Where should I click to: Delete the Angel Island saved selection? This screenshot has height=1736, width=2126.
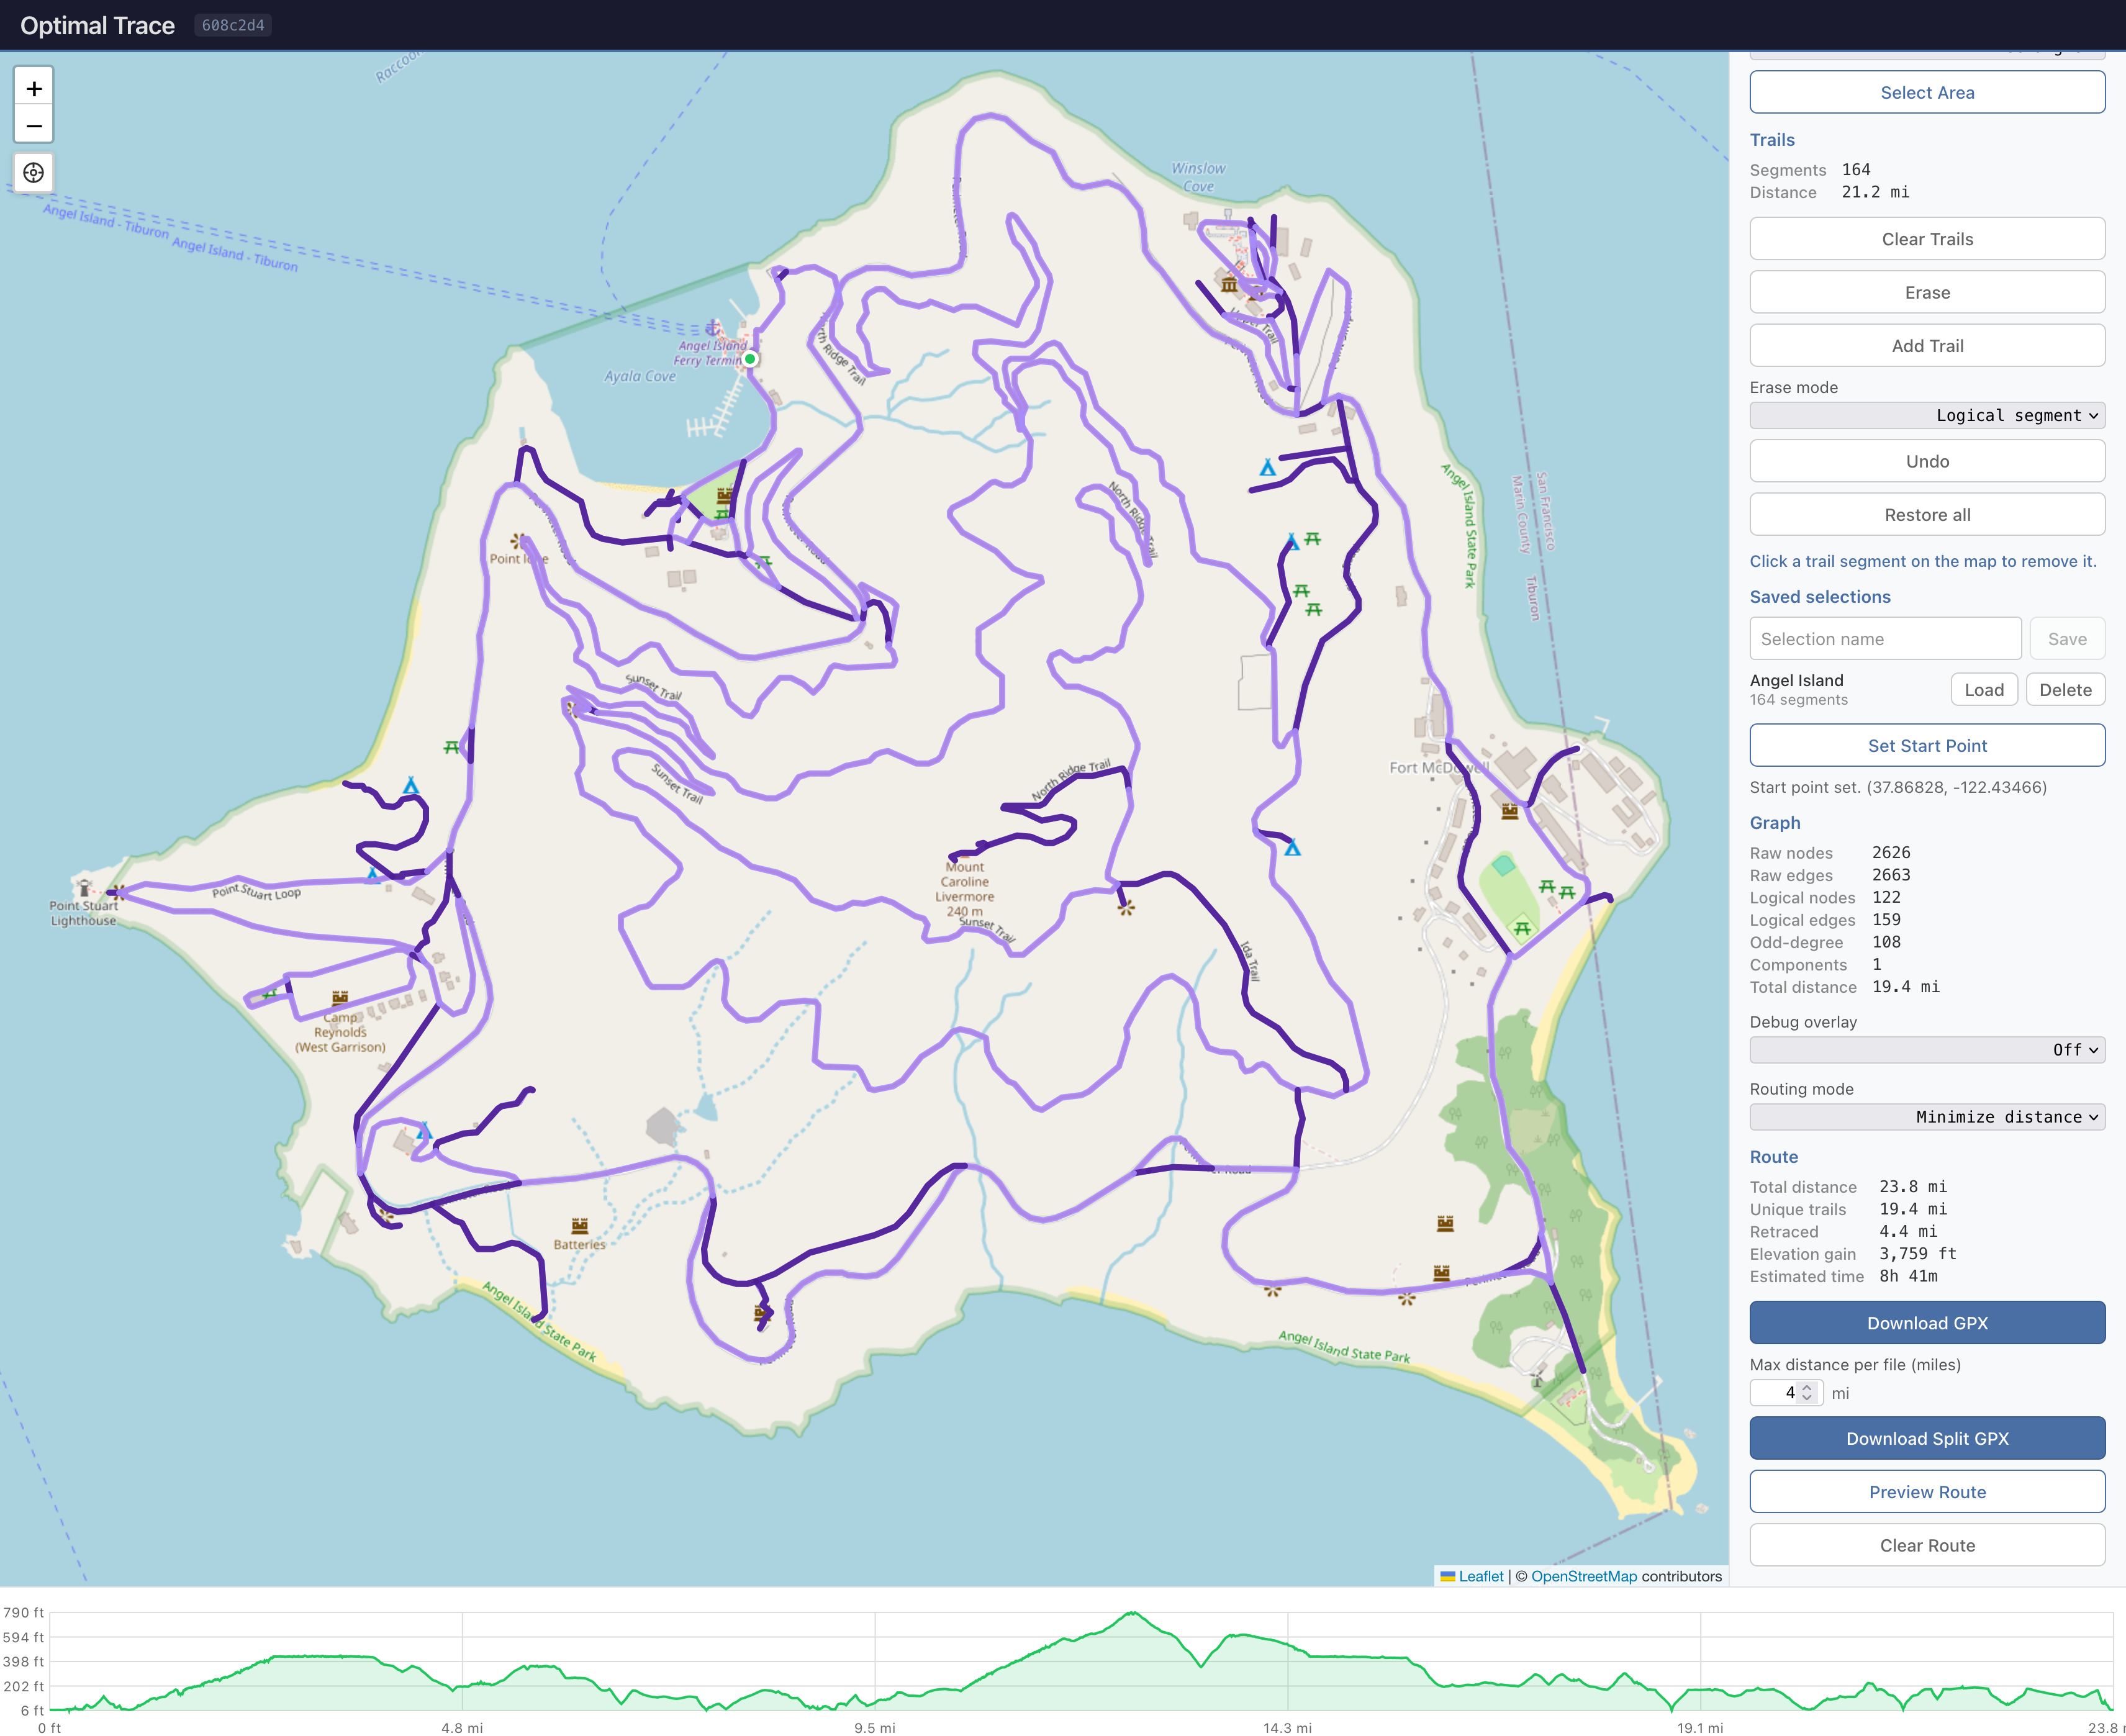pos(2065,690)
